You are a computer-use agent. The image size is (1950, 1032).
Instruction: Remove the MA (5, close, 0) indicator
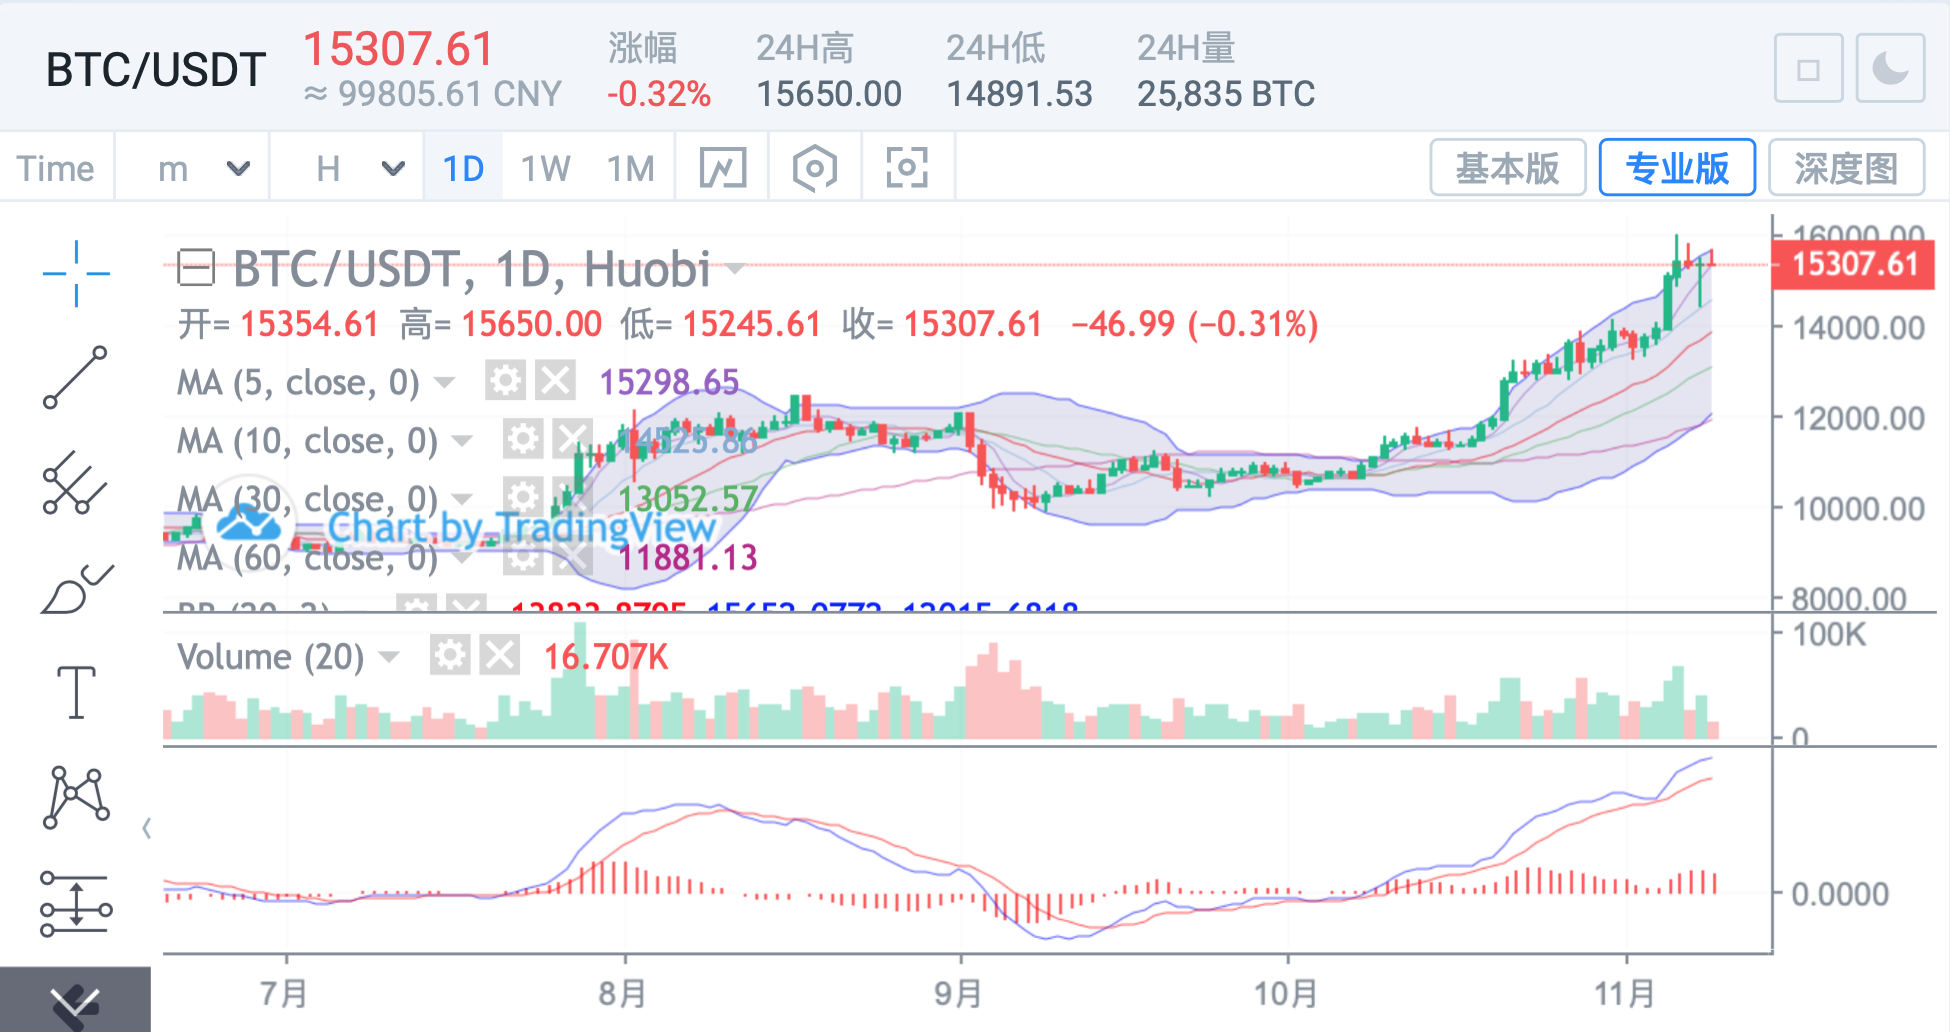click(556, 381)
